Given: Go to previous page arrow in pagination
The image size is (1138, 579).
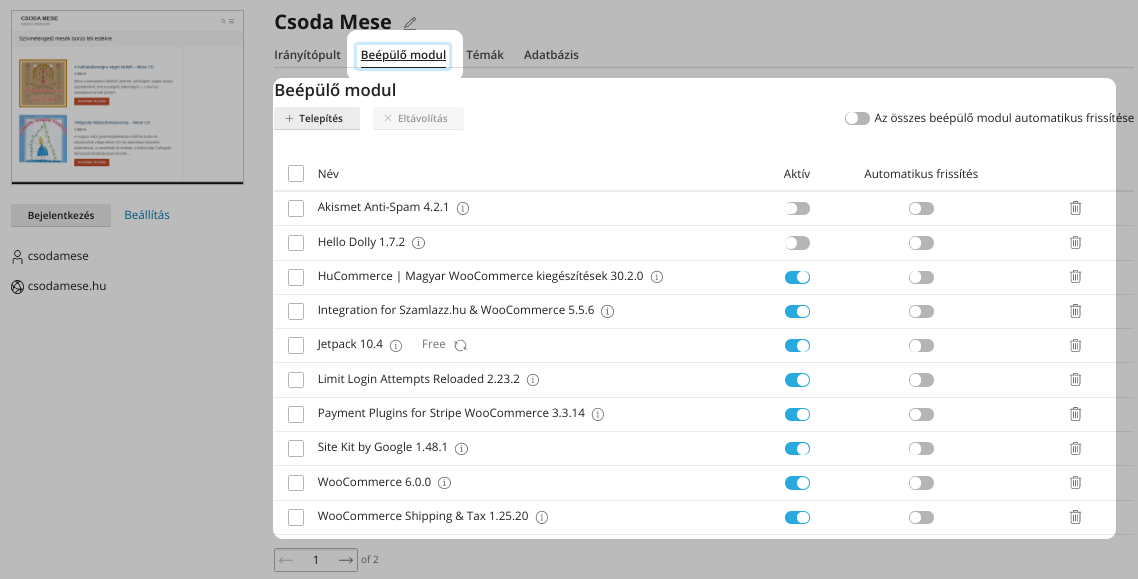Looking at the screenshot, I should (286, 560).
